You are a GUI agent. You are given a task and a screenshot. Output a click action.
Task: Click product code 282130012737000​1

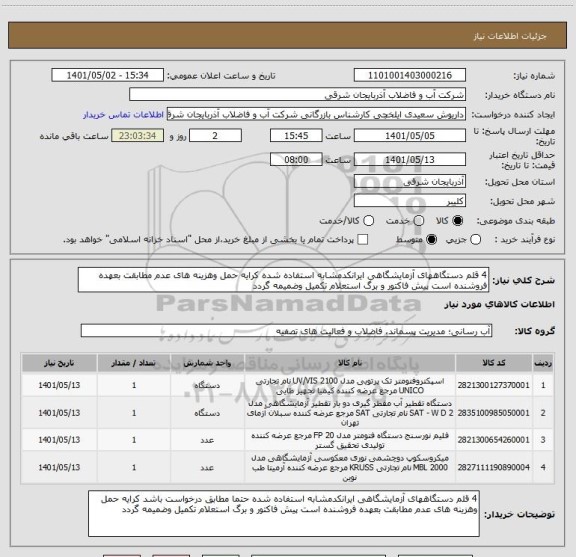coord(493,385)
